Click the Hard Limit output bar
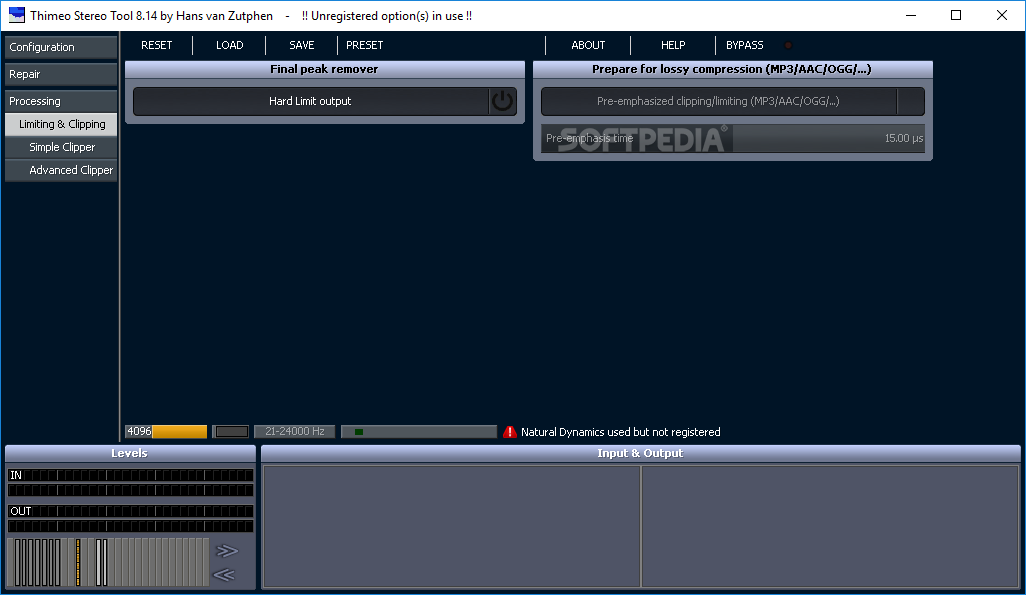The height and width of the screenshot is (595, 1026). pos(311,101)
